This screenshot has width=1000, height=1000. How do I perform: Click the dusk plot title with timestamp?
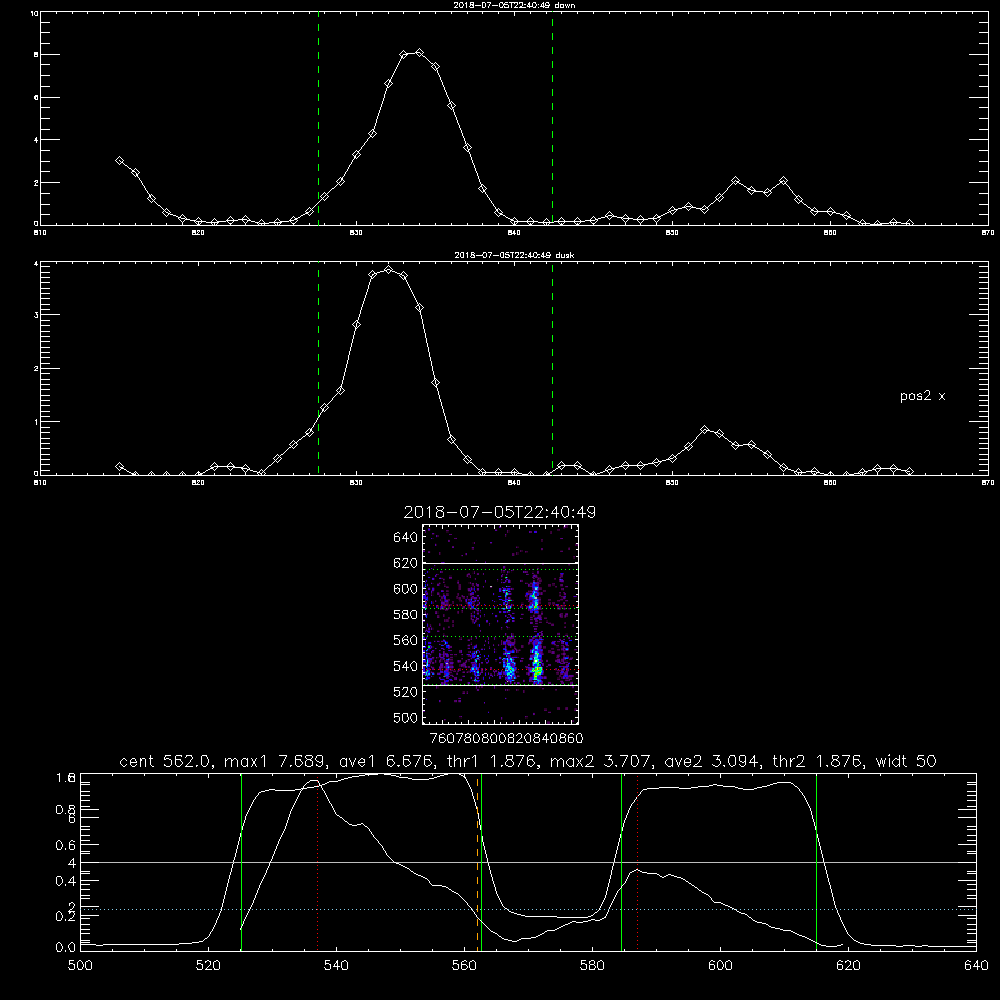pos(514,255)
